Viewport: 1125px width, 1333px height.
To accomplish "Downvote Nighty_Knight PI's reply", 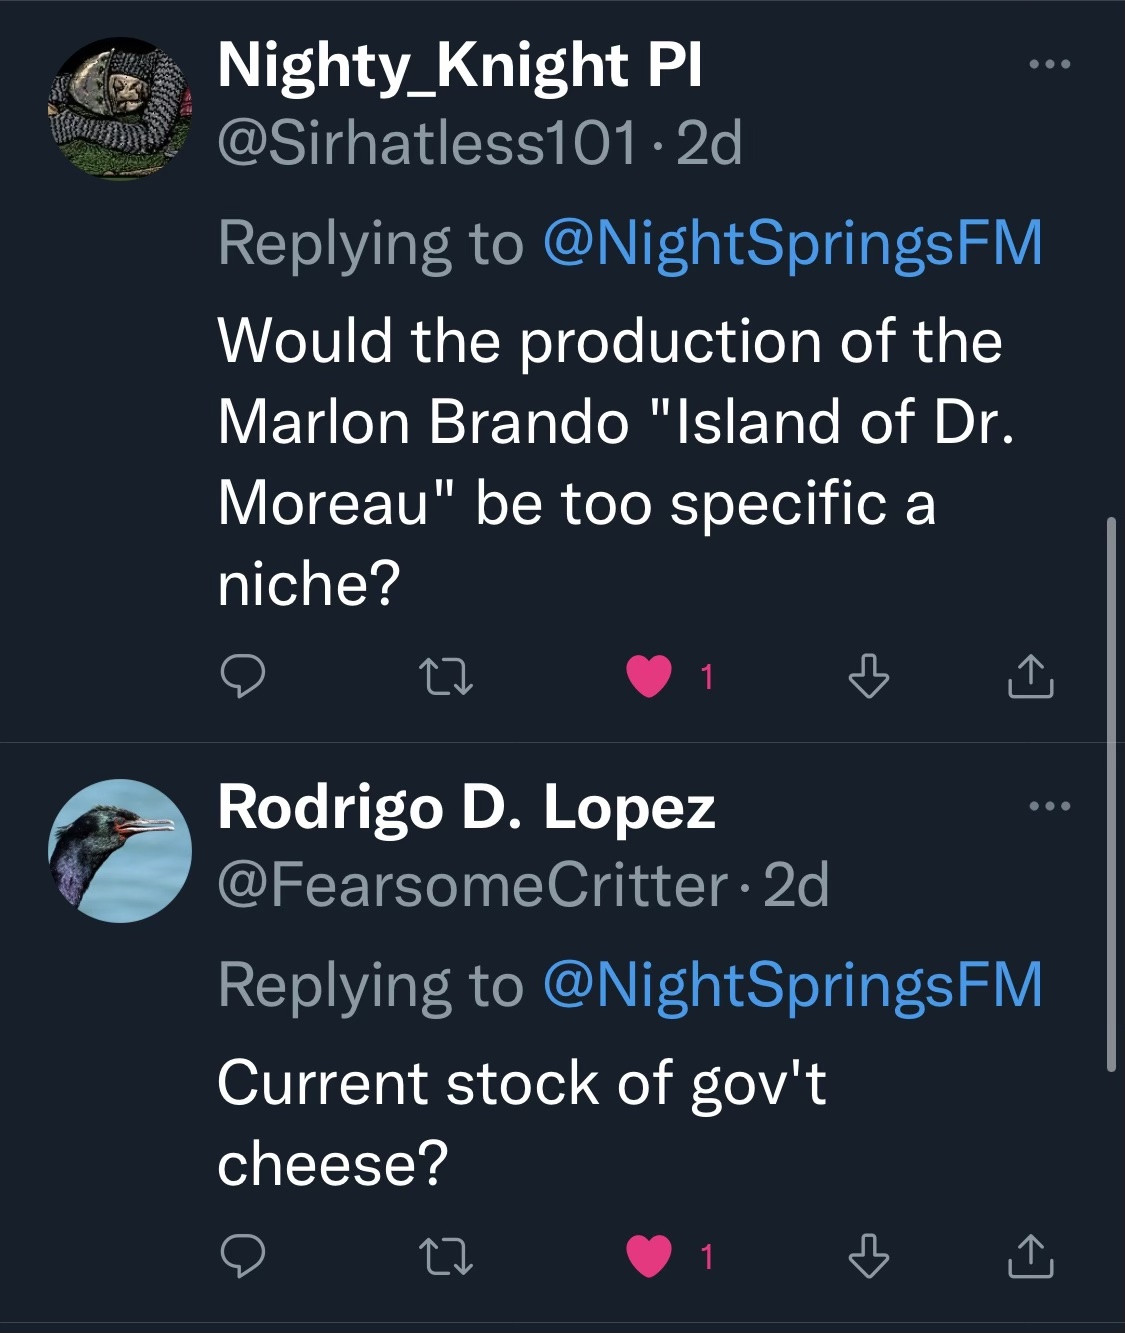I will click(868, 677).
